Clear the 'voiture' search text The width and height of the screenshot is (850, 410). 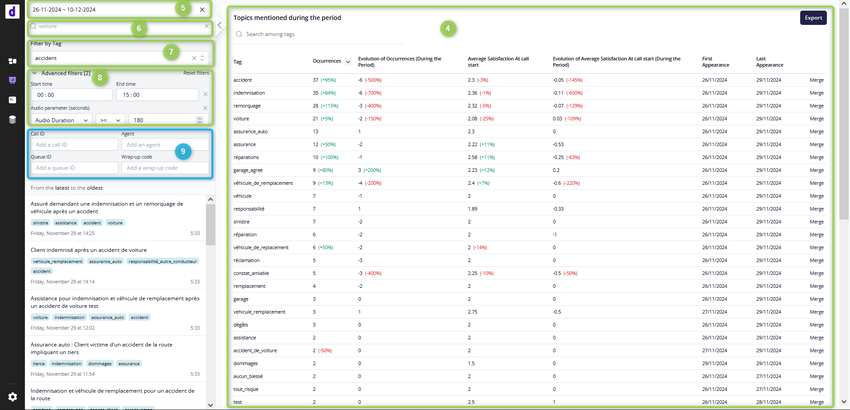tap(206, 27)
